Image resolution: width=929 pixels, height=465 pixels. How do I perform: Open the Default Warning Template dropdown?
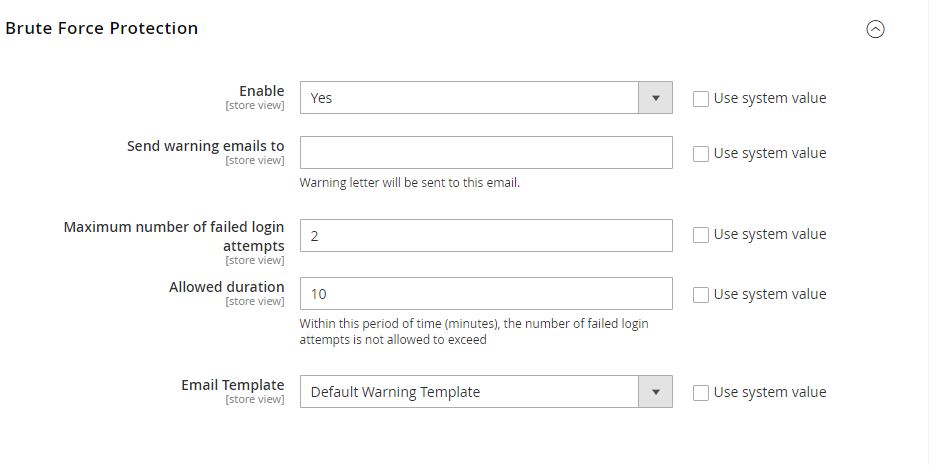[486, 392]
